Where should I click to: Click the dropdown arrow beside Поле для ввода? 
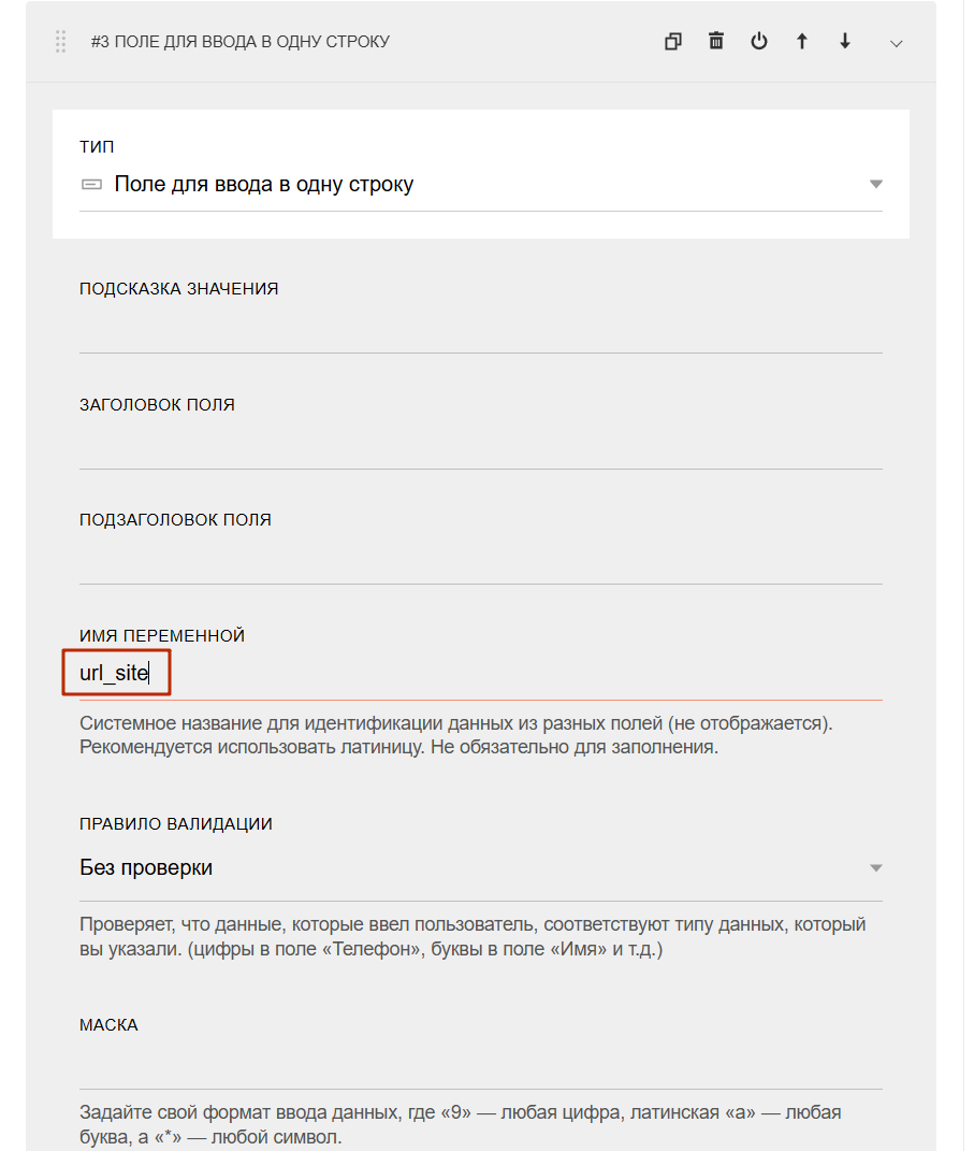pos(876,184)
